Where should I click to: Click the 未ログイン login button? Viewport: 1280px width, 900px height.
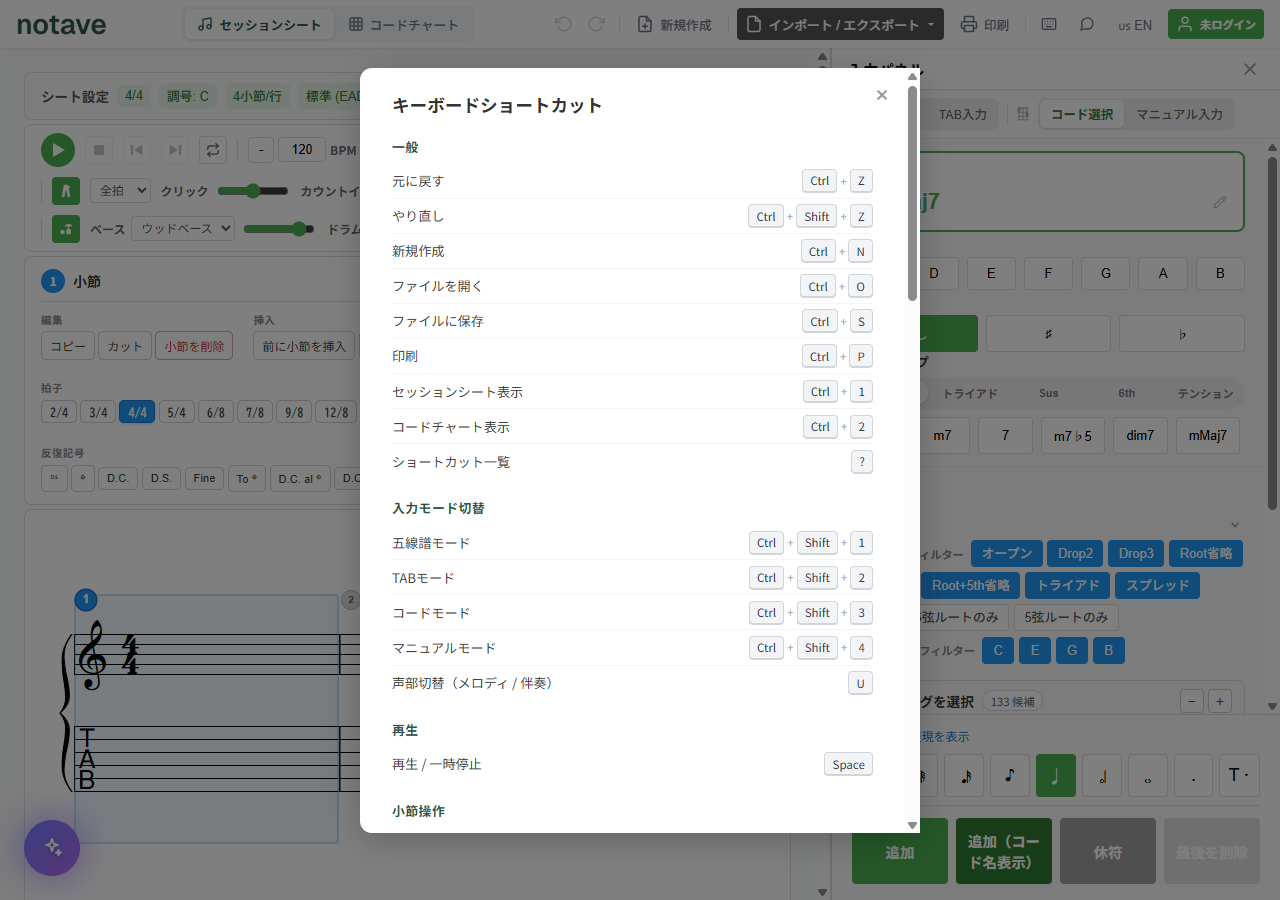click(1215, 24)
